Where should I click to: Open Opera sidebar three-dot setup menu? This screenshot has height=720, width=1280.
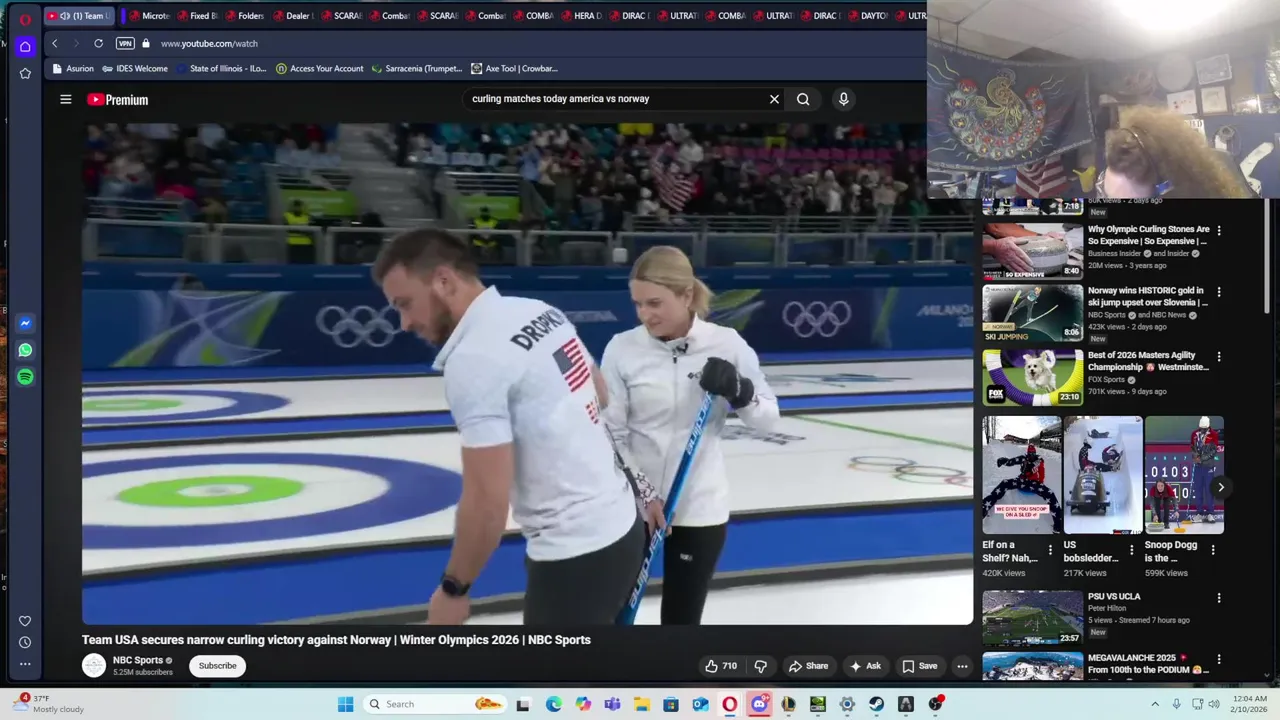tap(25, 663)
